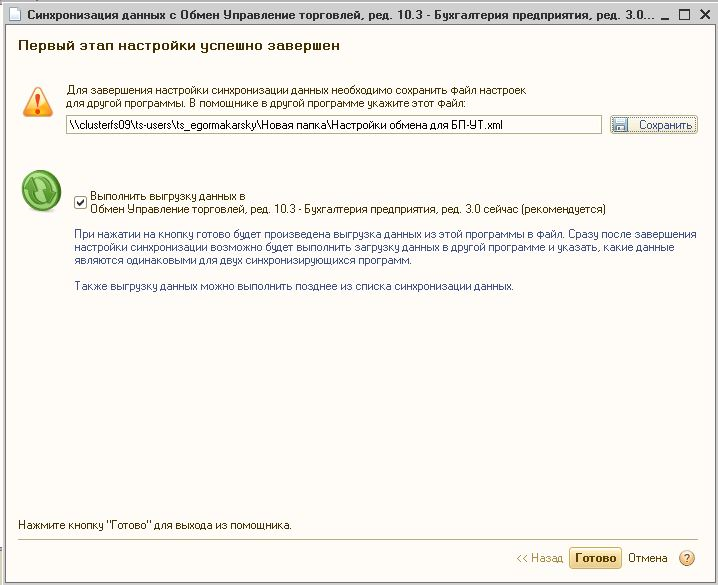This screenshot has width=718, height=585.
Task: Click the Нажмите кнопку "Готово" hint text
Action: [155, 524]
